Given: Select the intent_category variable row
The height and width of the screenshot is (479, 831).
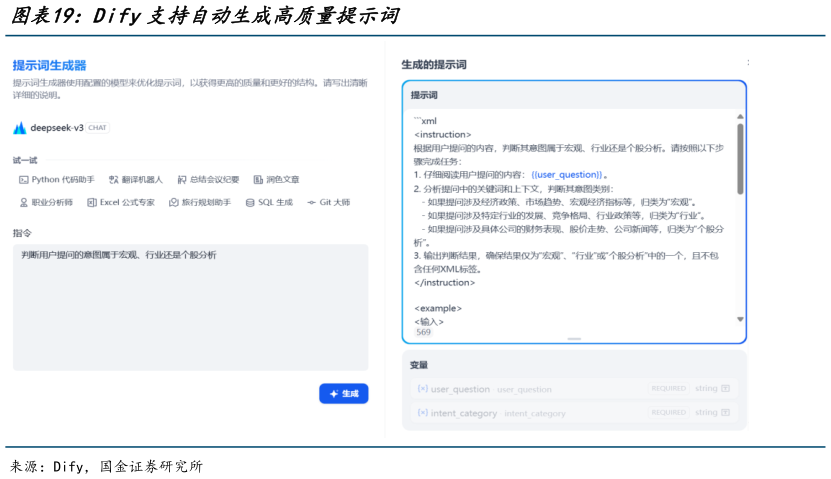Looking at the screenshot, I should coord(574,413).
